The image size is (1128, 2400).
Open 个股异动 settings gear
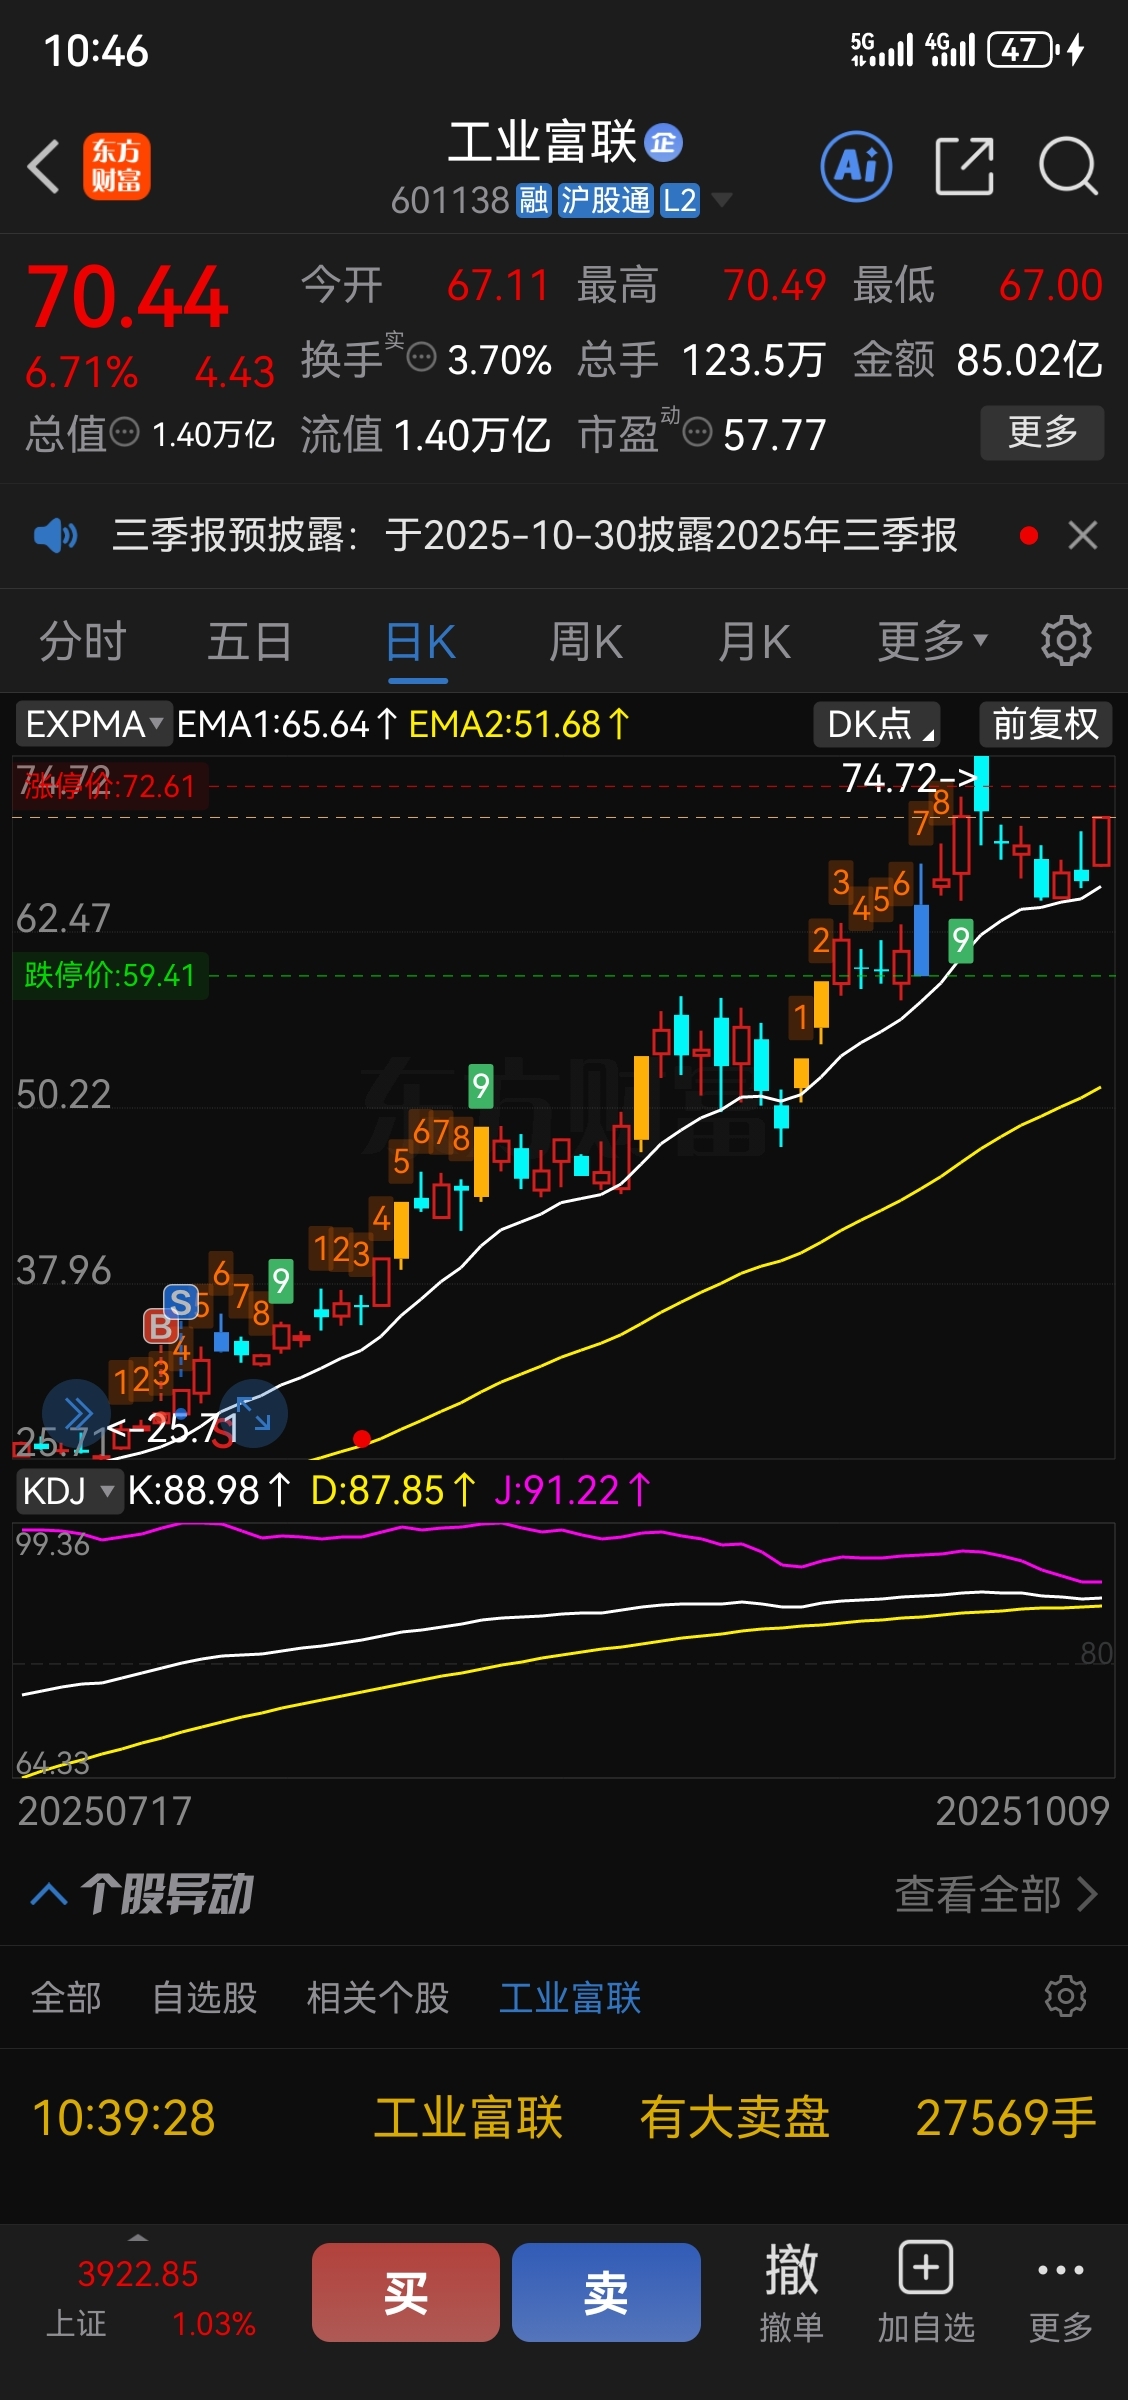coord(1065,1997)
